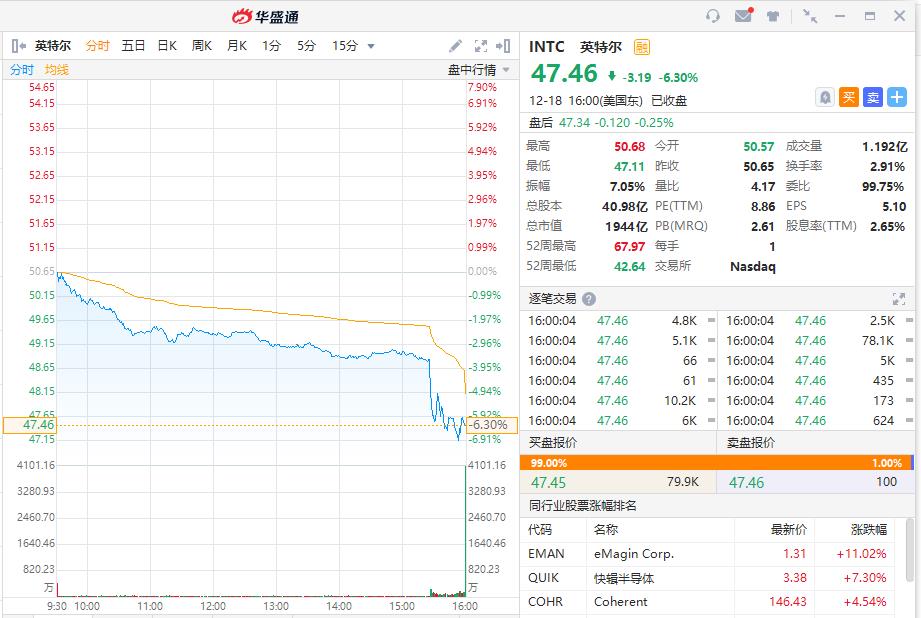Screen dimensions: 921x618
Task: Select the 买盘报价 tab
Action: click(x=553, y=443)
